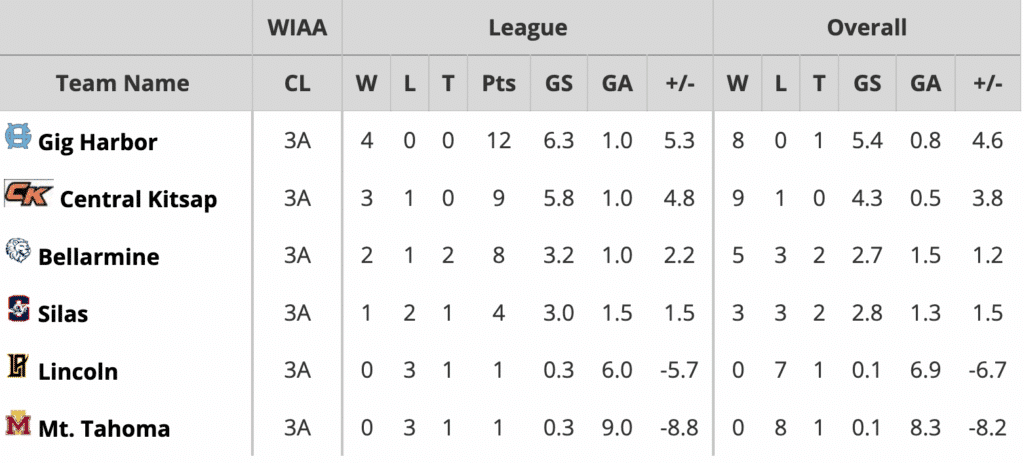This screenshot has height=463, width=1024.
Task: Click the WIAA header cell
Action: coord(297,28)
